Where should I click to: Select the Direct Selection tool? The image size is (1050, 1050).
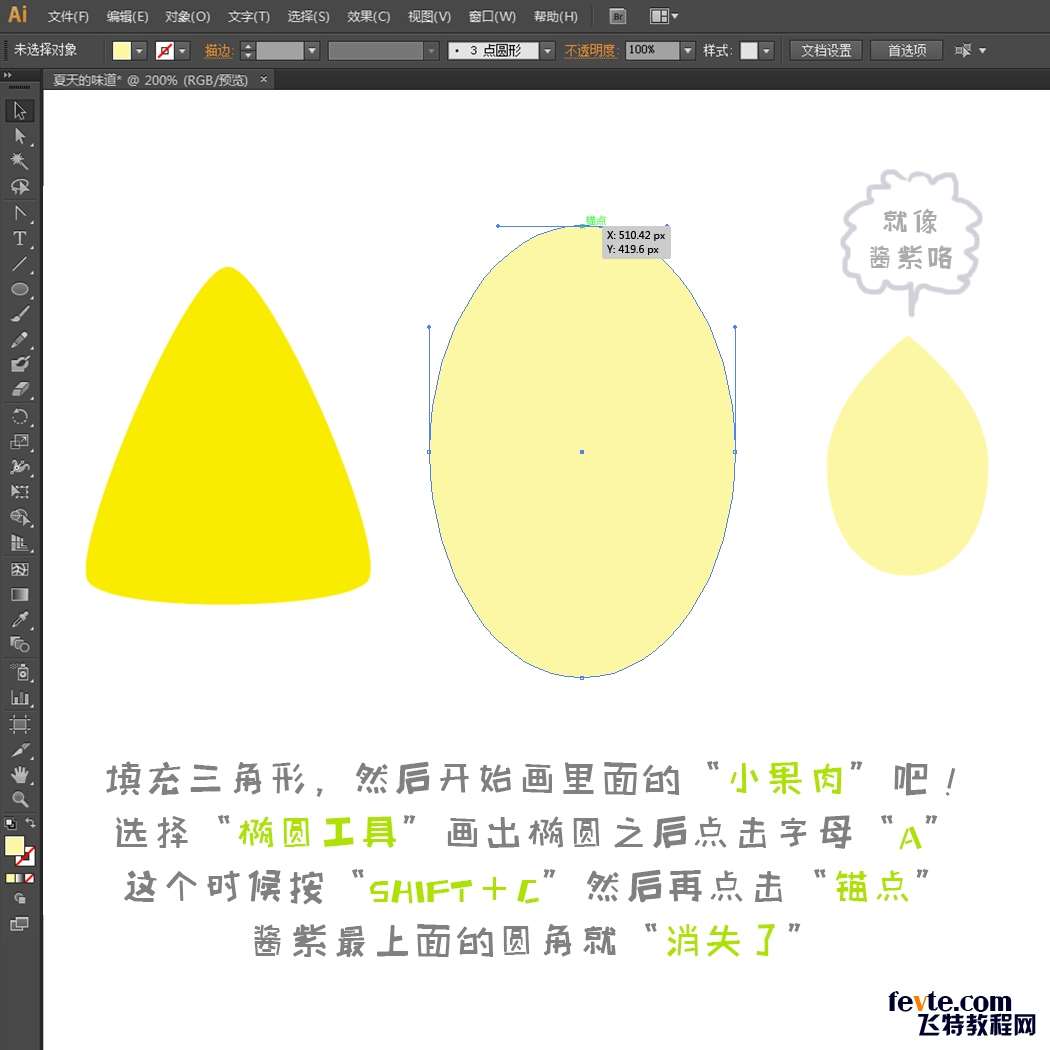pos(19,136)
